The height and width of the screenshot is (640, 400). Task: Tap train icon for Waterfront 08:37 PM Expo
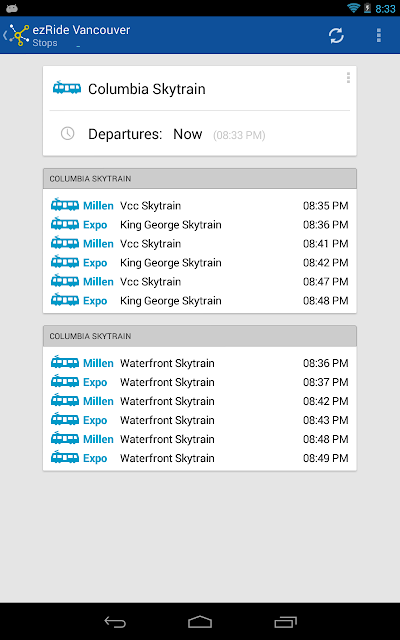[65, 382]
